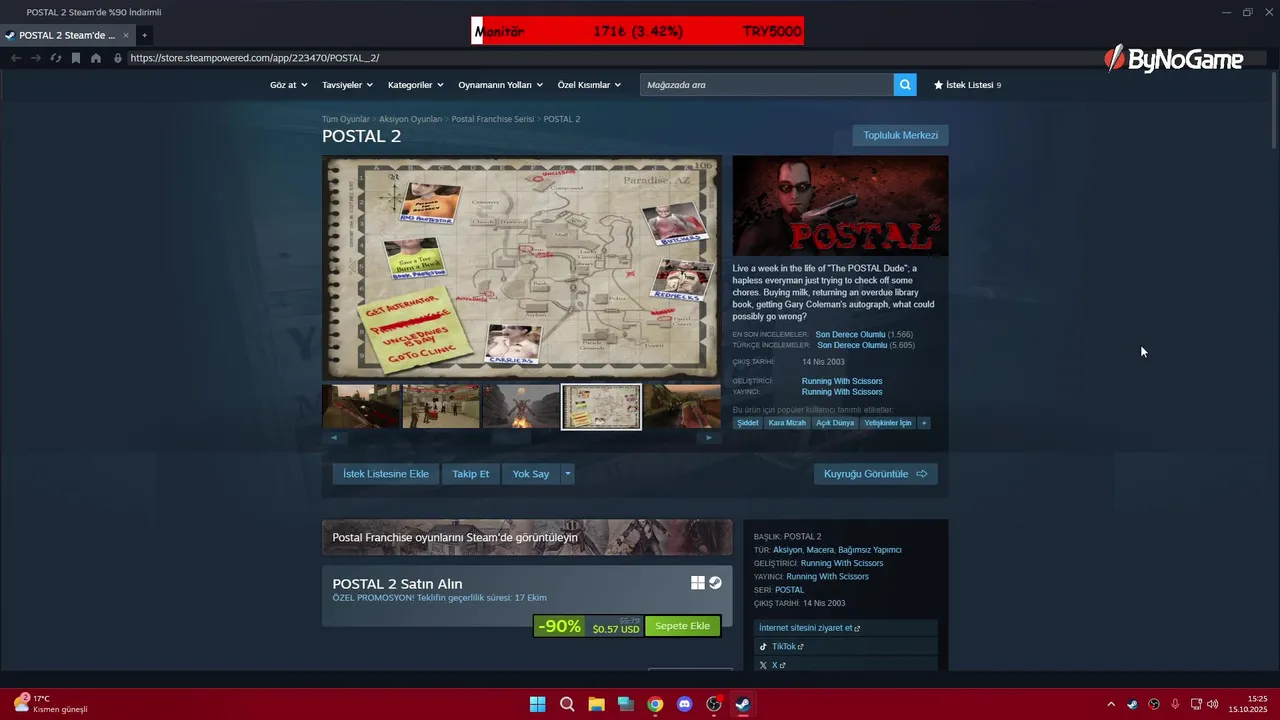
Task: Open Discord from the taskbar
Action: point(684,704)
